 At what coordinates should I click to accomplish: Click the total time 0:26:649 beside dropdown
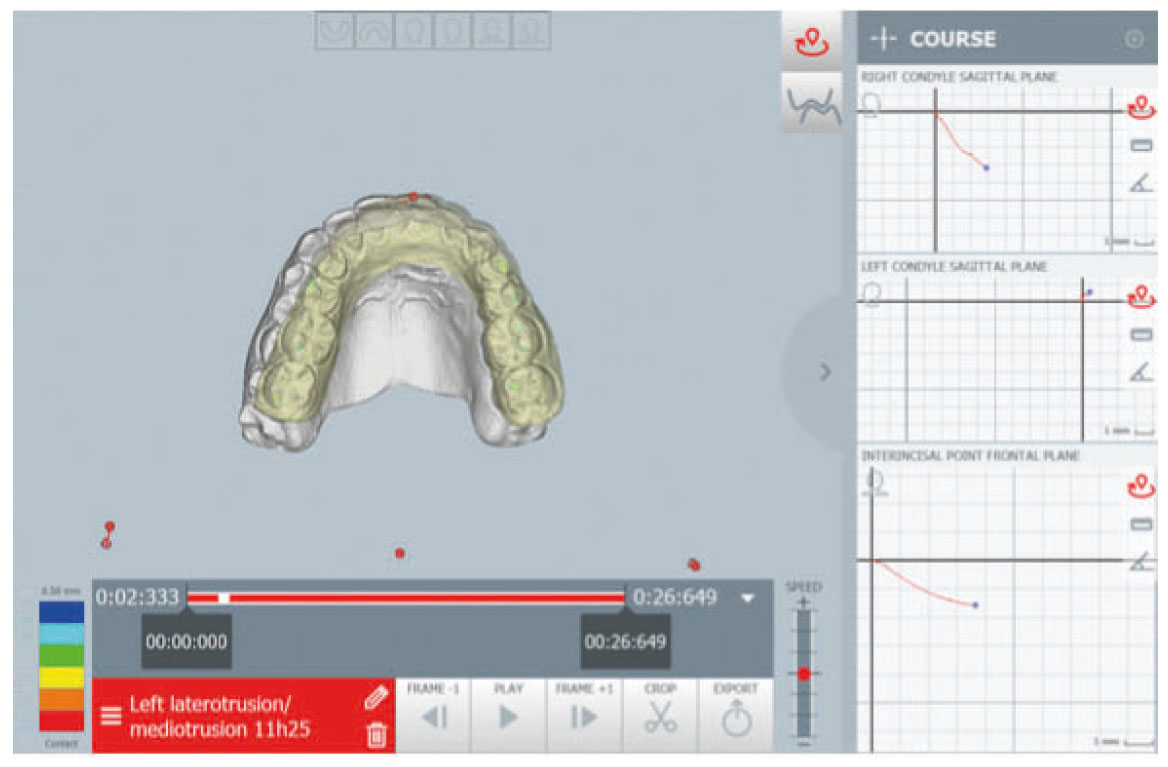pos(675,597)
